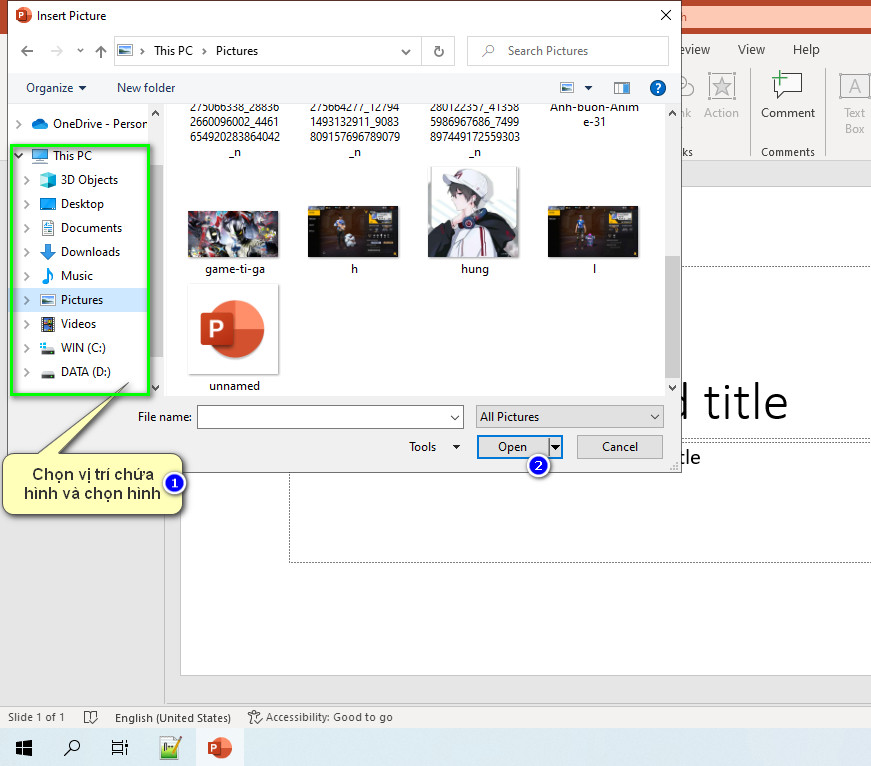Go up one folder level

pos(101,52)
